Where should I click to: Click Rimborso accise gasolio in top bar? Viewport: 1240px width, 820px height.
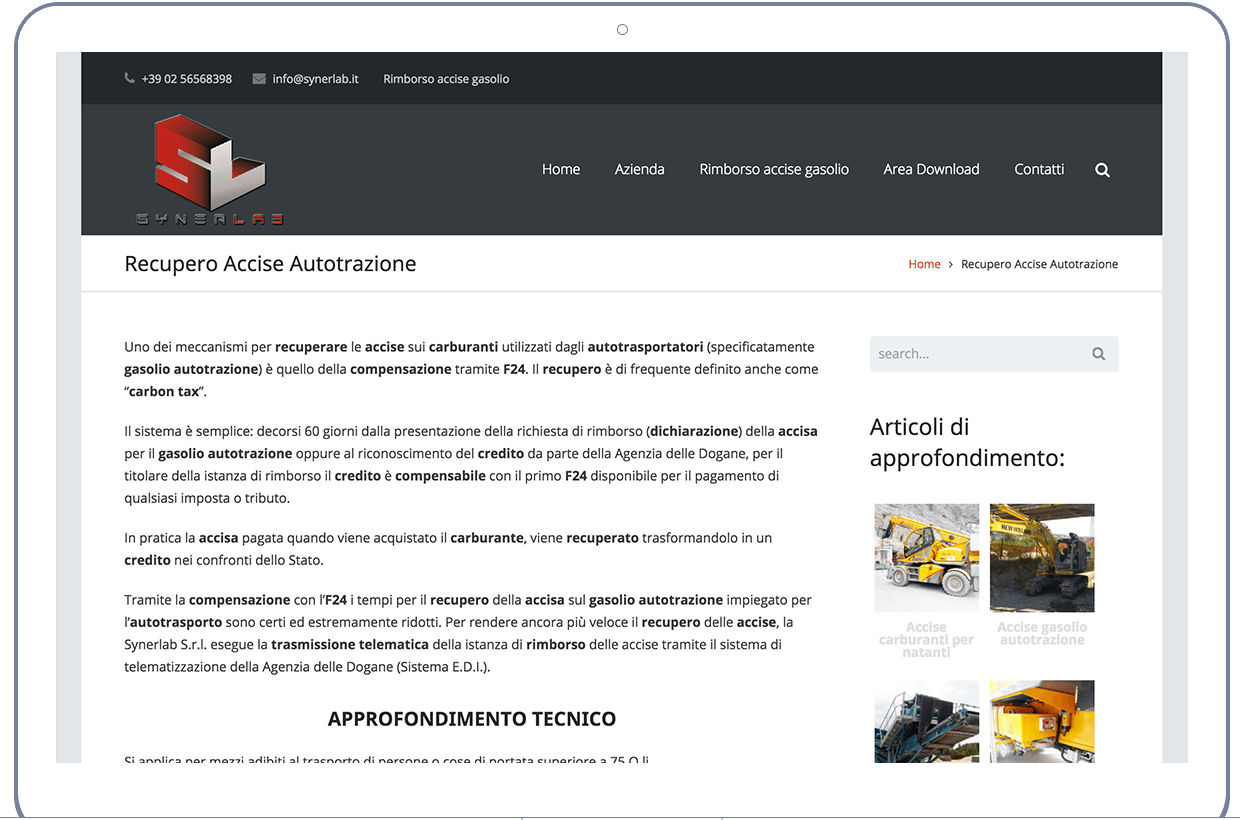pyautogui.click(x=446, y=79)
